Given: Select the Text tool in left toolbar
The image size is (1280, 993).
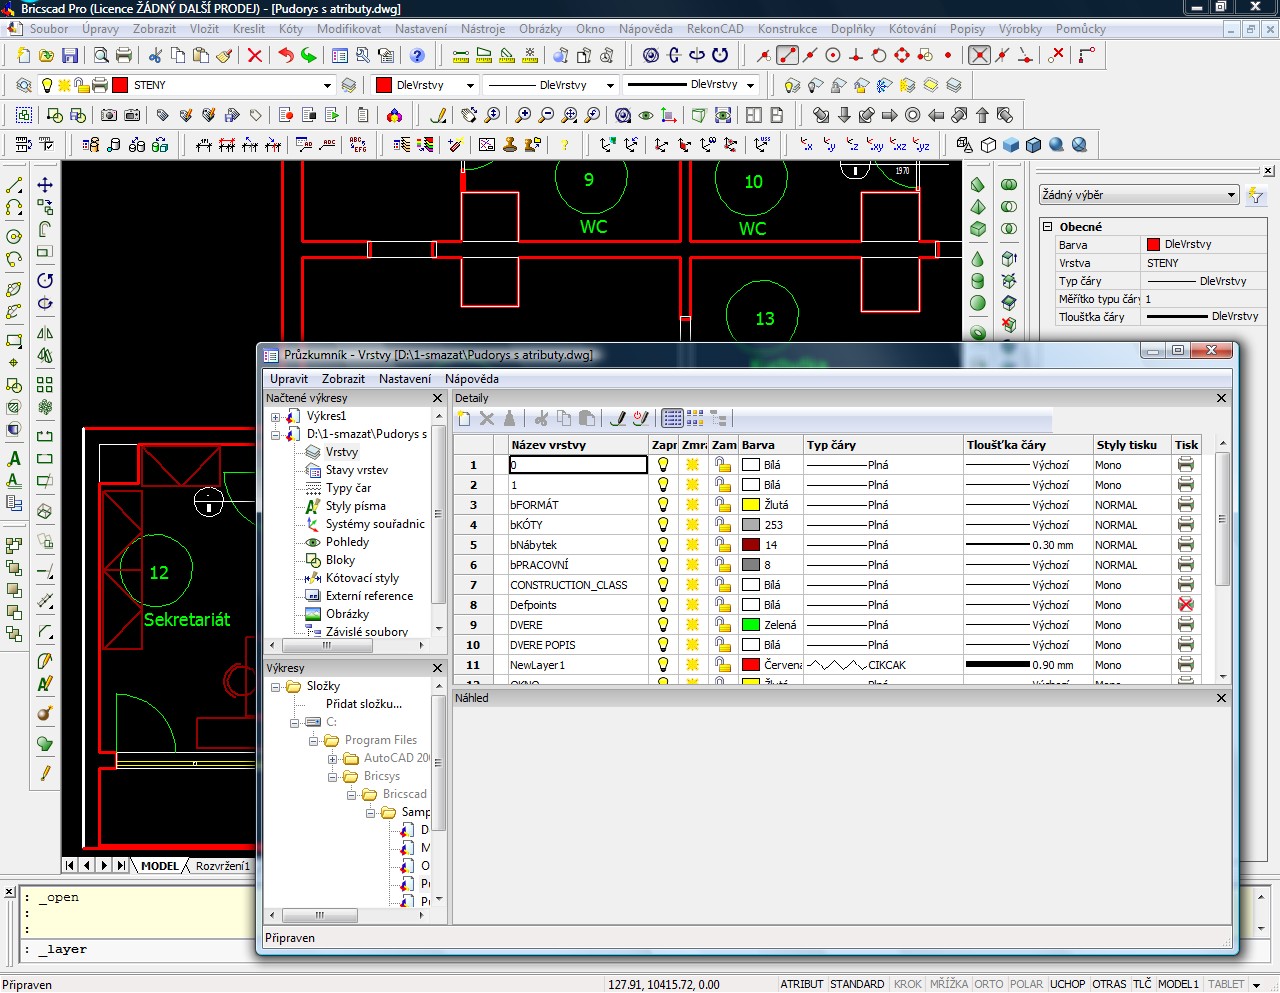Looking at the screenshot, I should pyautogui.click(x=14, y=459).
